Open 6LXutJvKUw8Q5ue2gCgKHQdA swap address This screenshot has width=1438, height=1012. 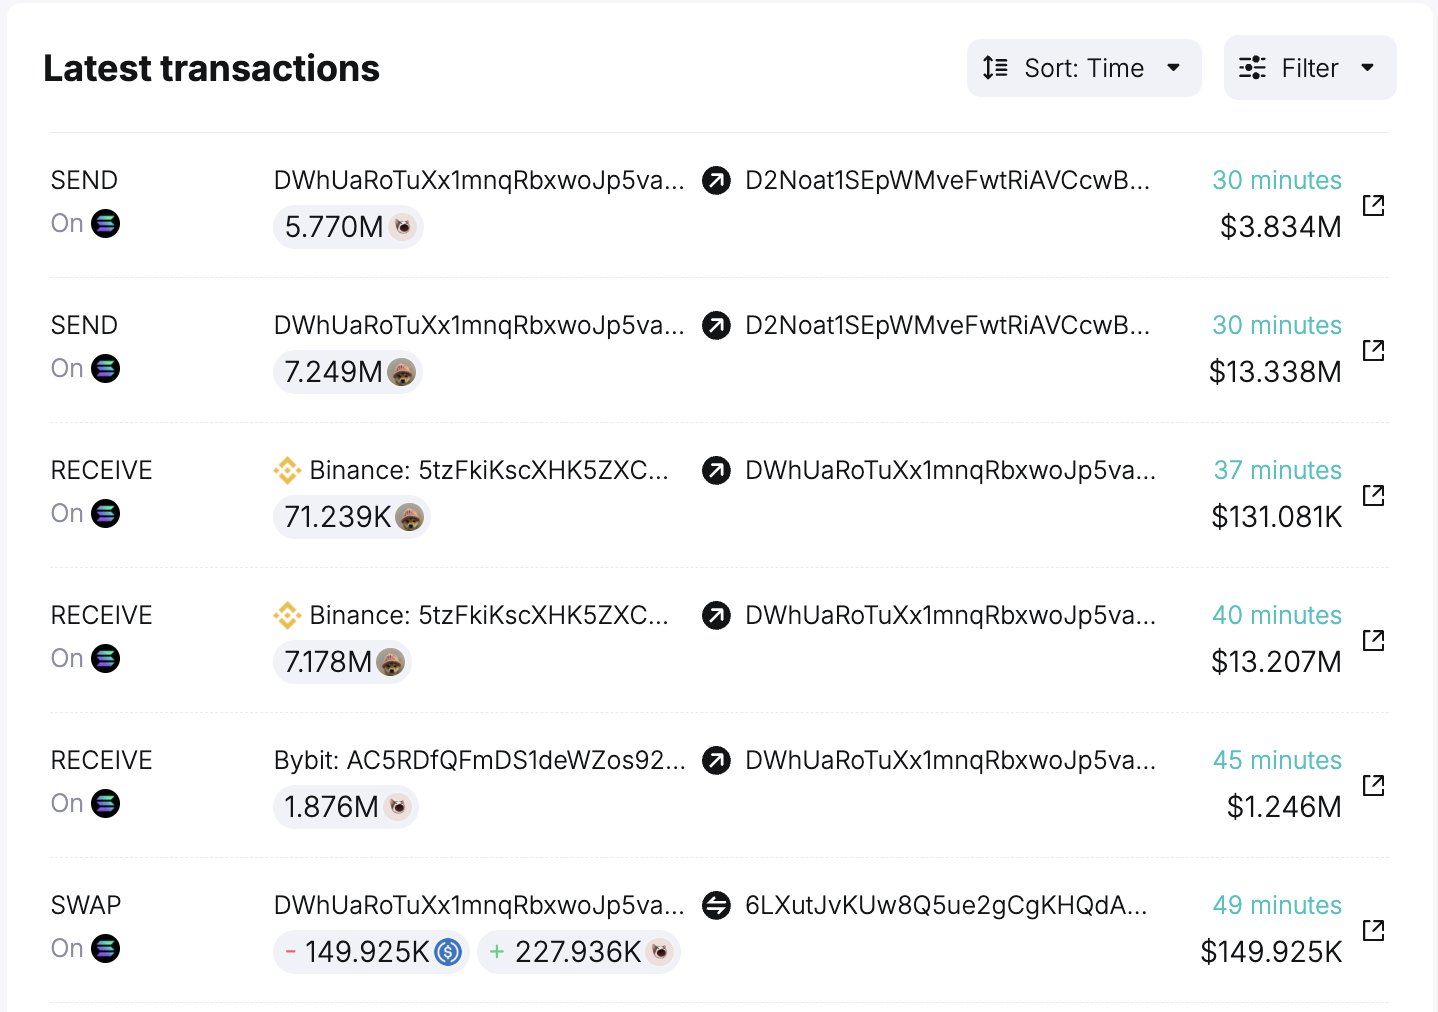[x=945, y=905]
